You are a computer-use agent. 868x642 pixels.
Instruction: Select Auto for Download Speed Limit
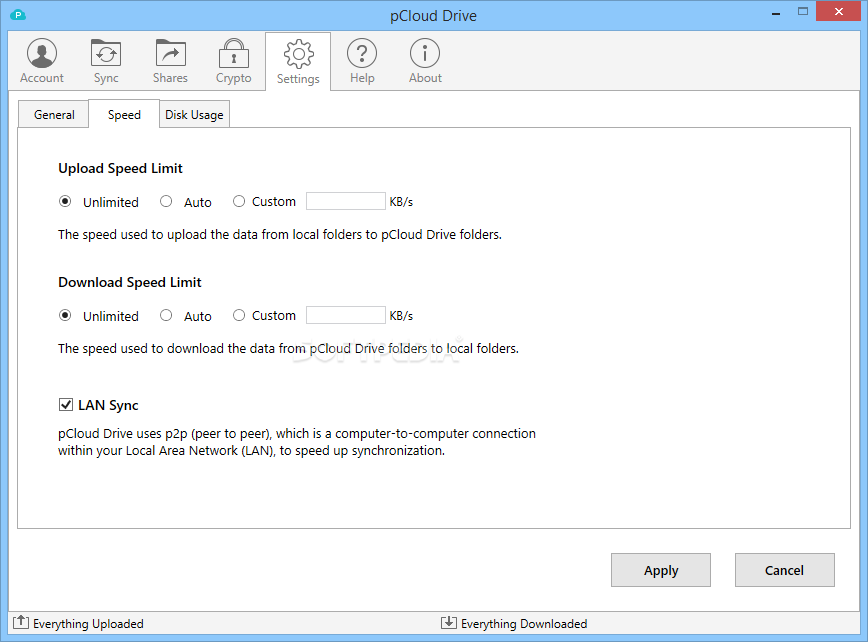(166, 315)
